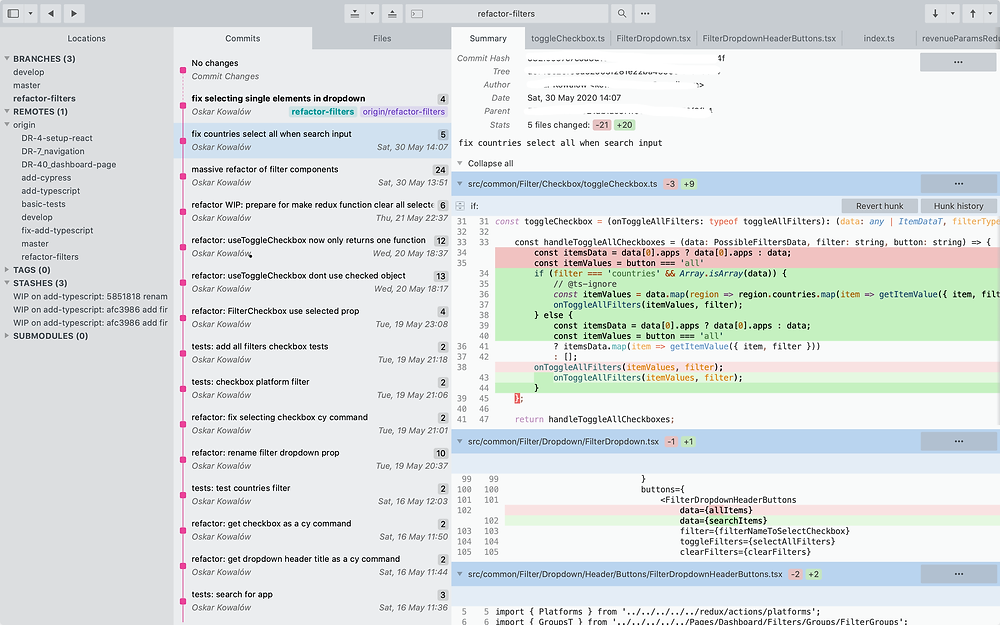This screenshot has height=625, width=1000.
Task: Open the pull options dropdown arrow
Action: point(952,13)
